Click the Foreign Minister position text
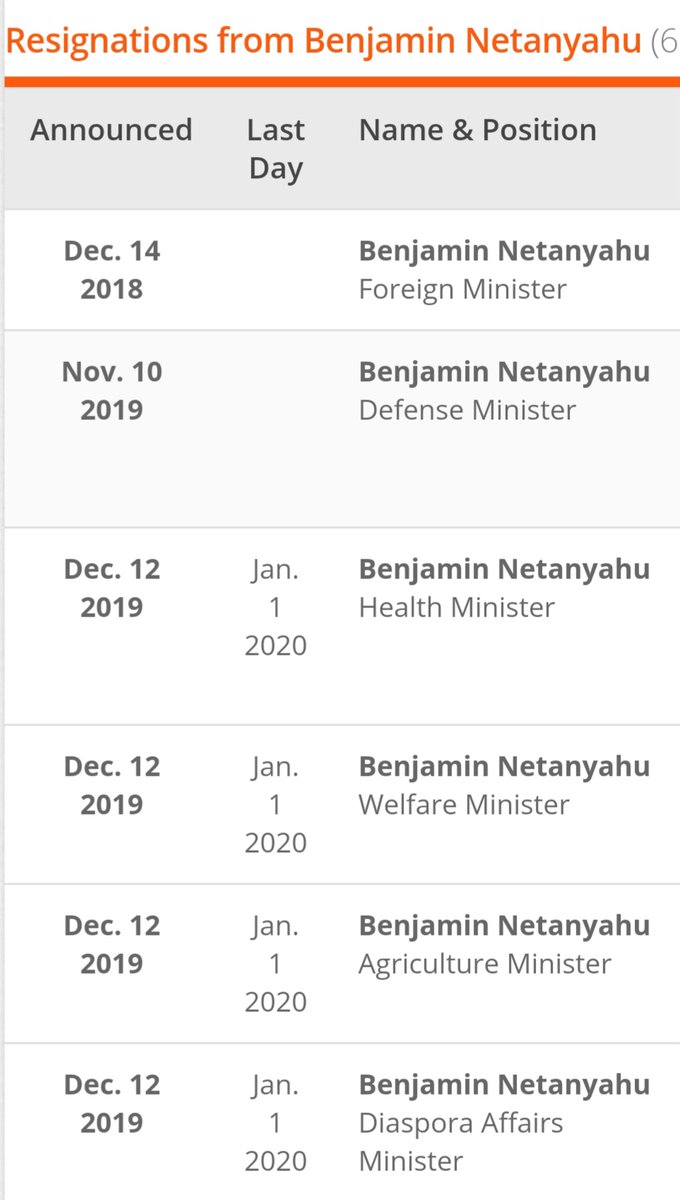Screen dimensions: 680x1200 pyautogui.click(x=462, y=290)
